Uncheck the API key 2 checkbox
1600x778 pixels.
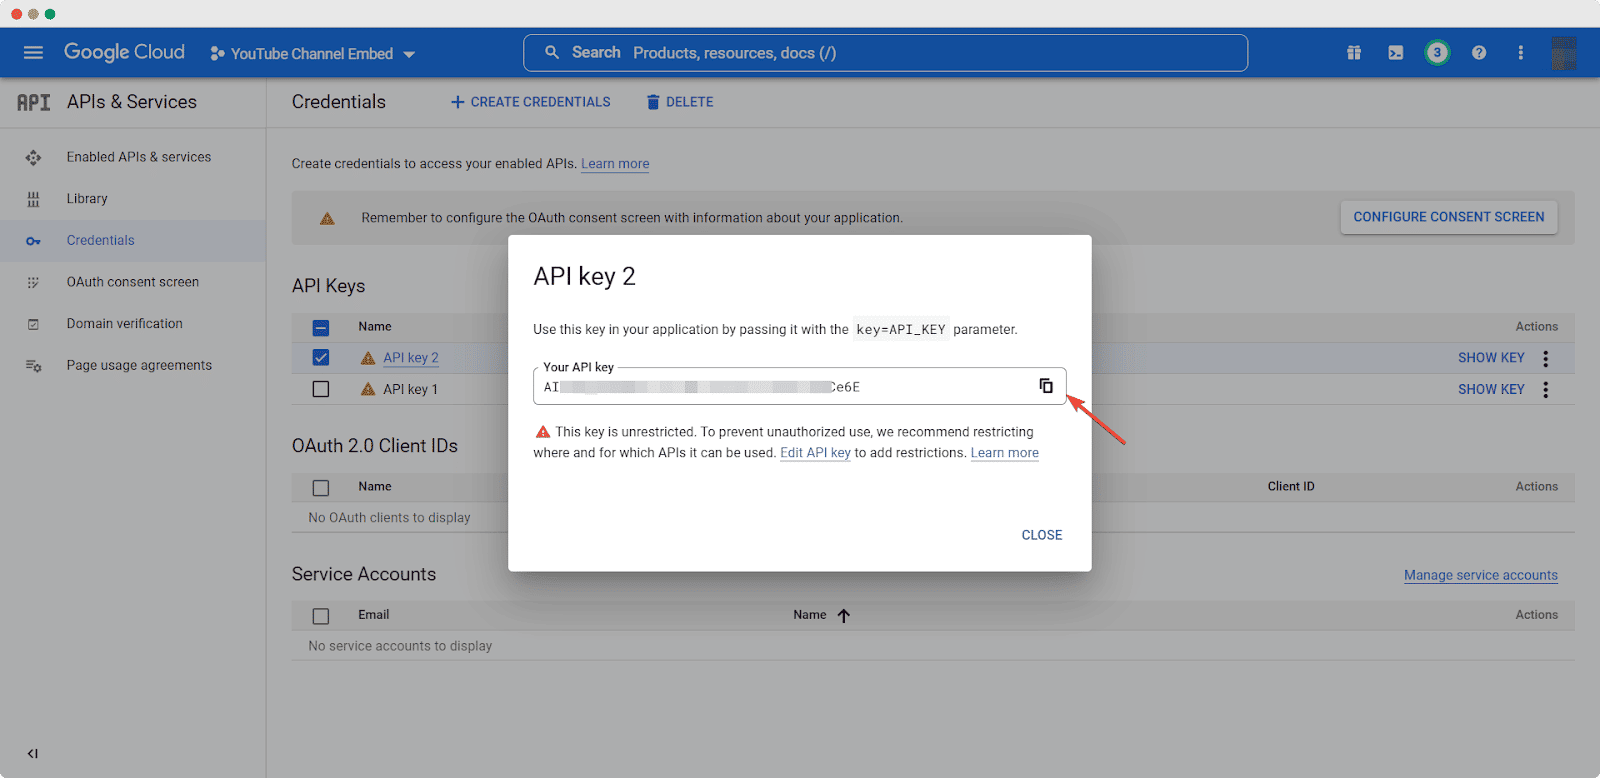tap(321, 358)
